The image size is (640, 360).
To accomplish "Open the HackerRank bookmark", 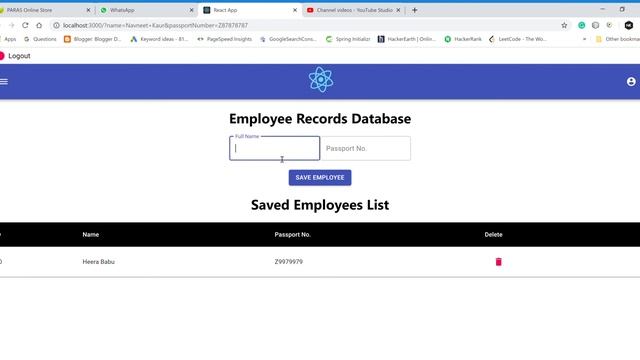I will 463,39.
